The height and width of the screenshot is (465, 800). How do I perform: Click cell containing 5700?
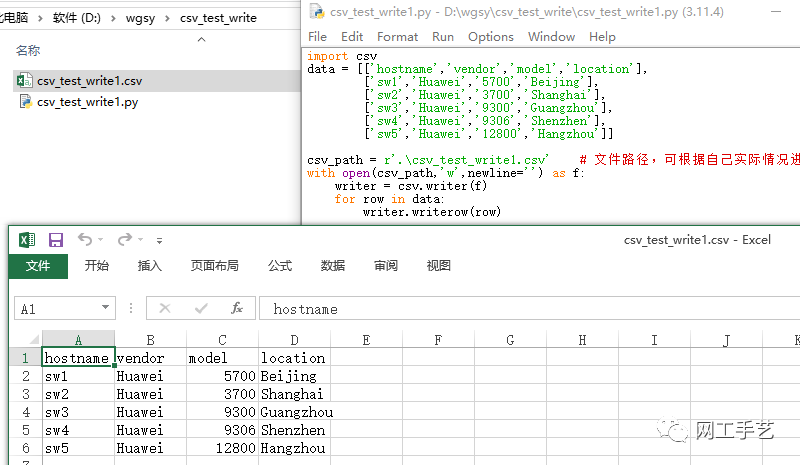coord(222,376)
